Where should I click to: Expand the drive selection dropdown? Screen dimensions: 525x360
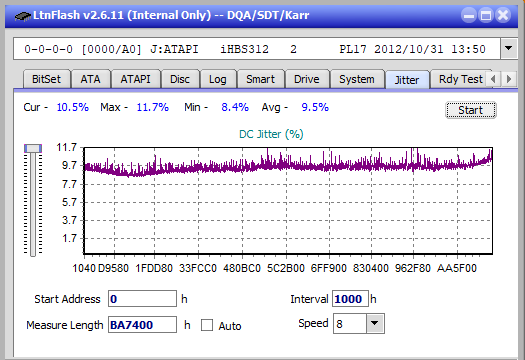pyautogui.click(x=509, y=49)
